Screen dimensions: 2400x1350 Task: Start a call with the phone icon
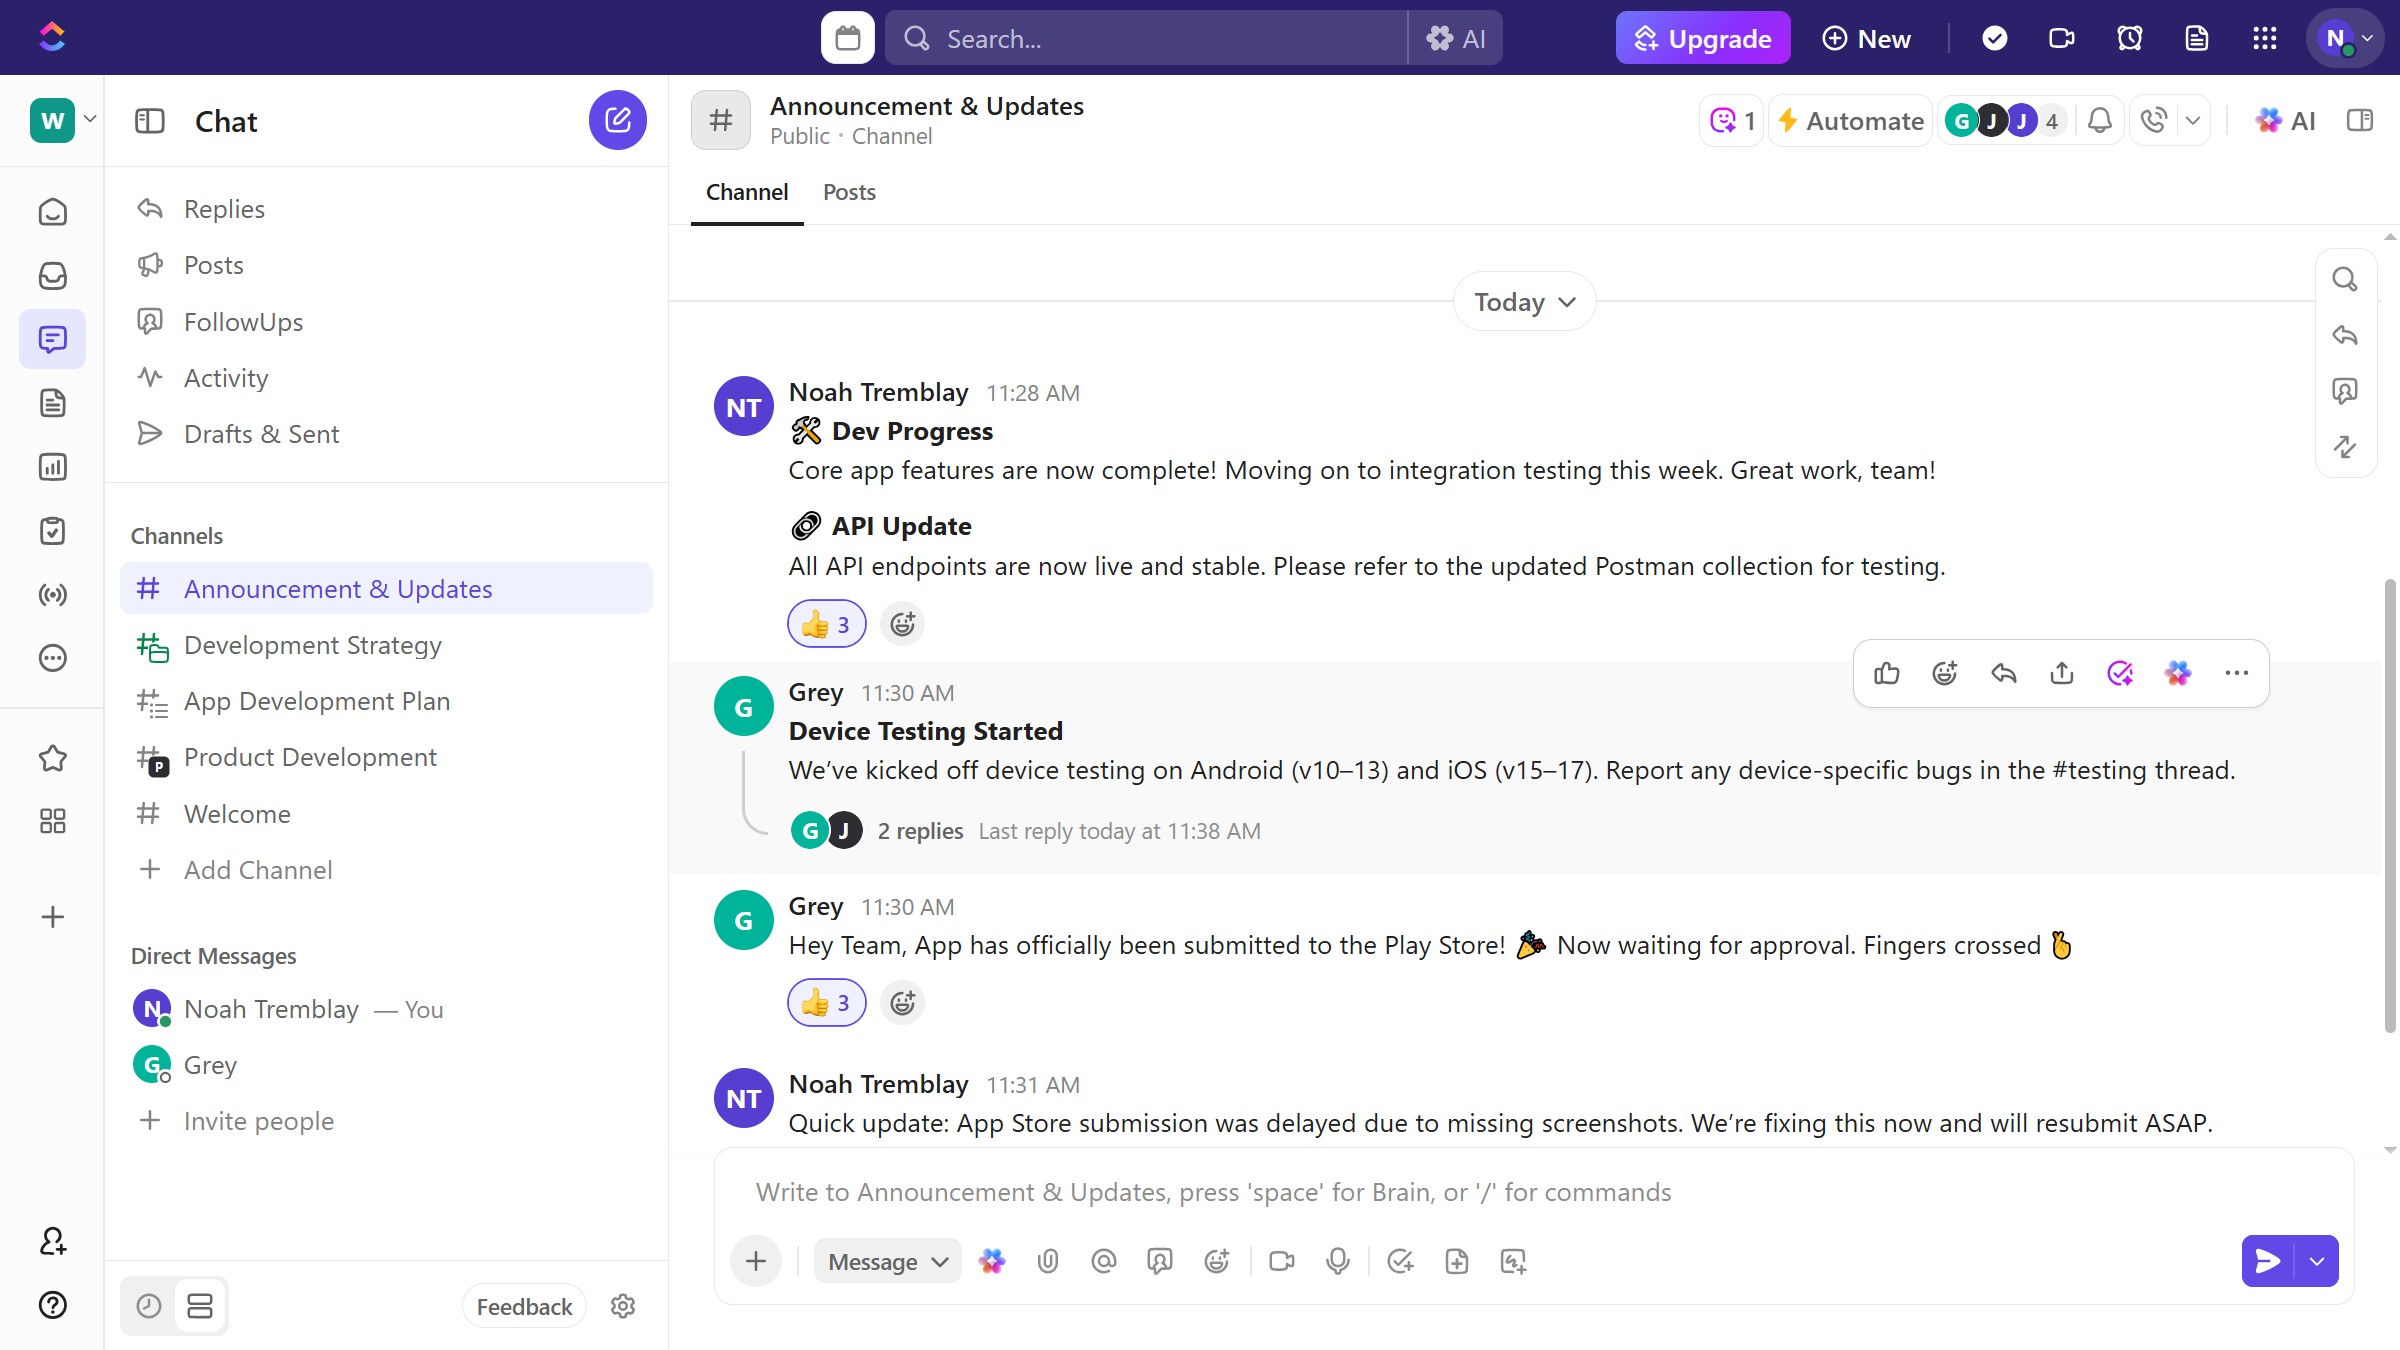click(x=2152, y=120)
